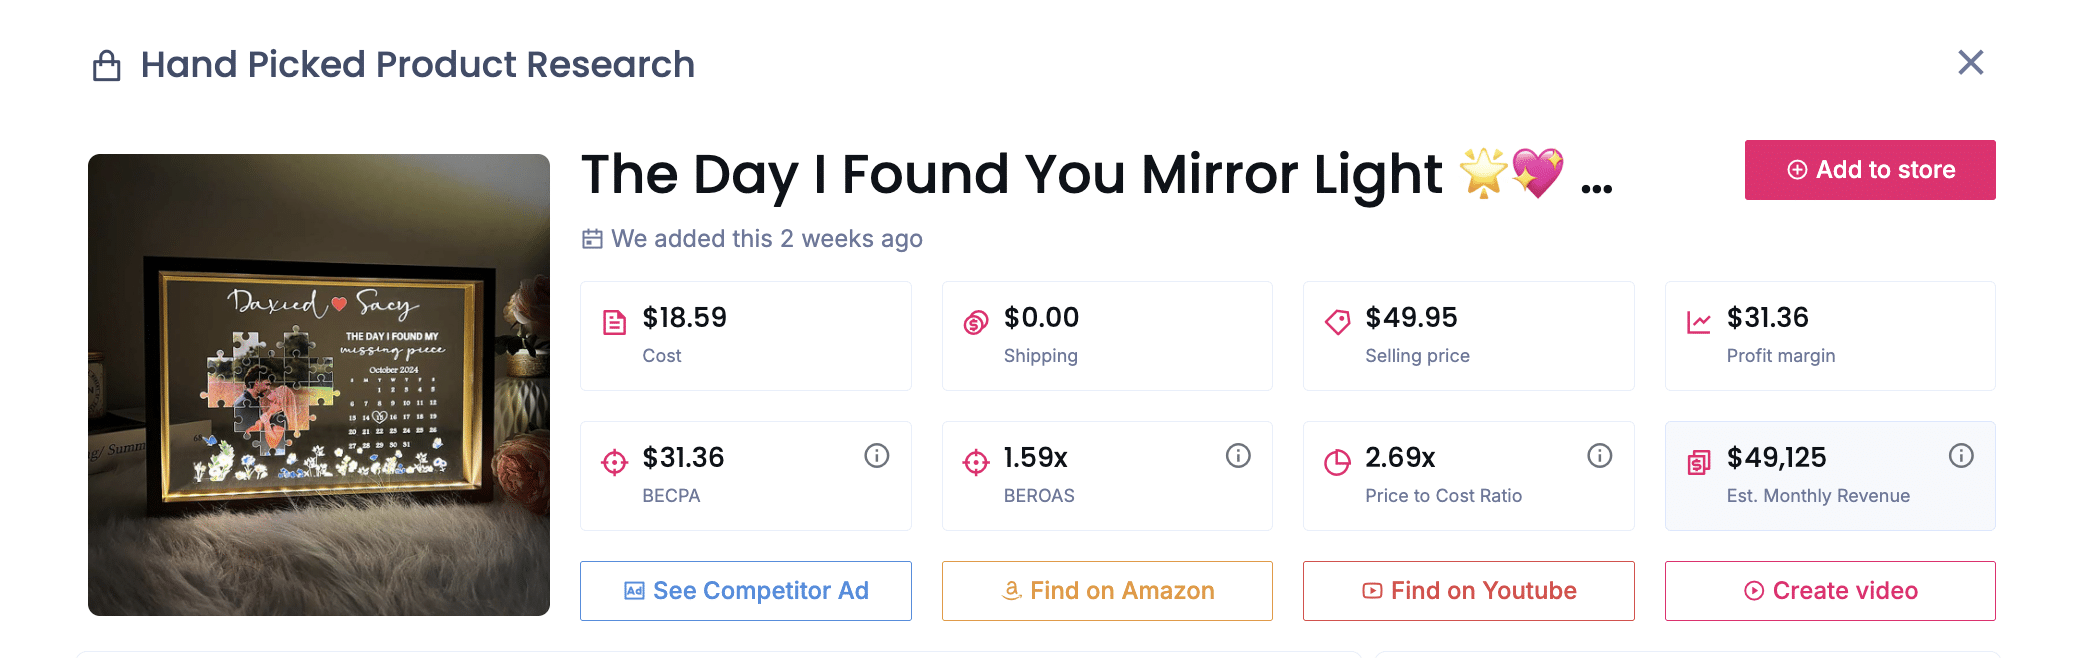Show Price to Cost Ratio info icon
Screen dimensions: 2084x658
coord(1600,456)
